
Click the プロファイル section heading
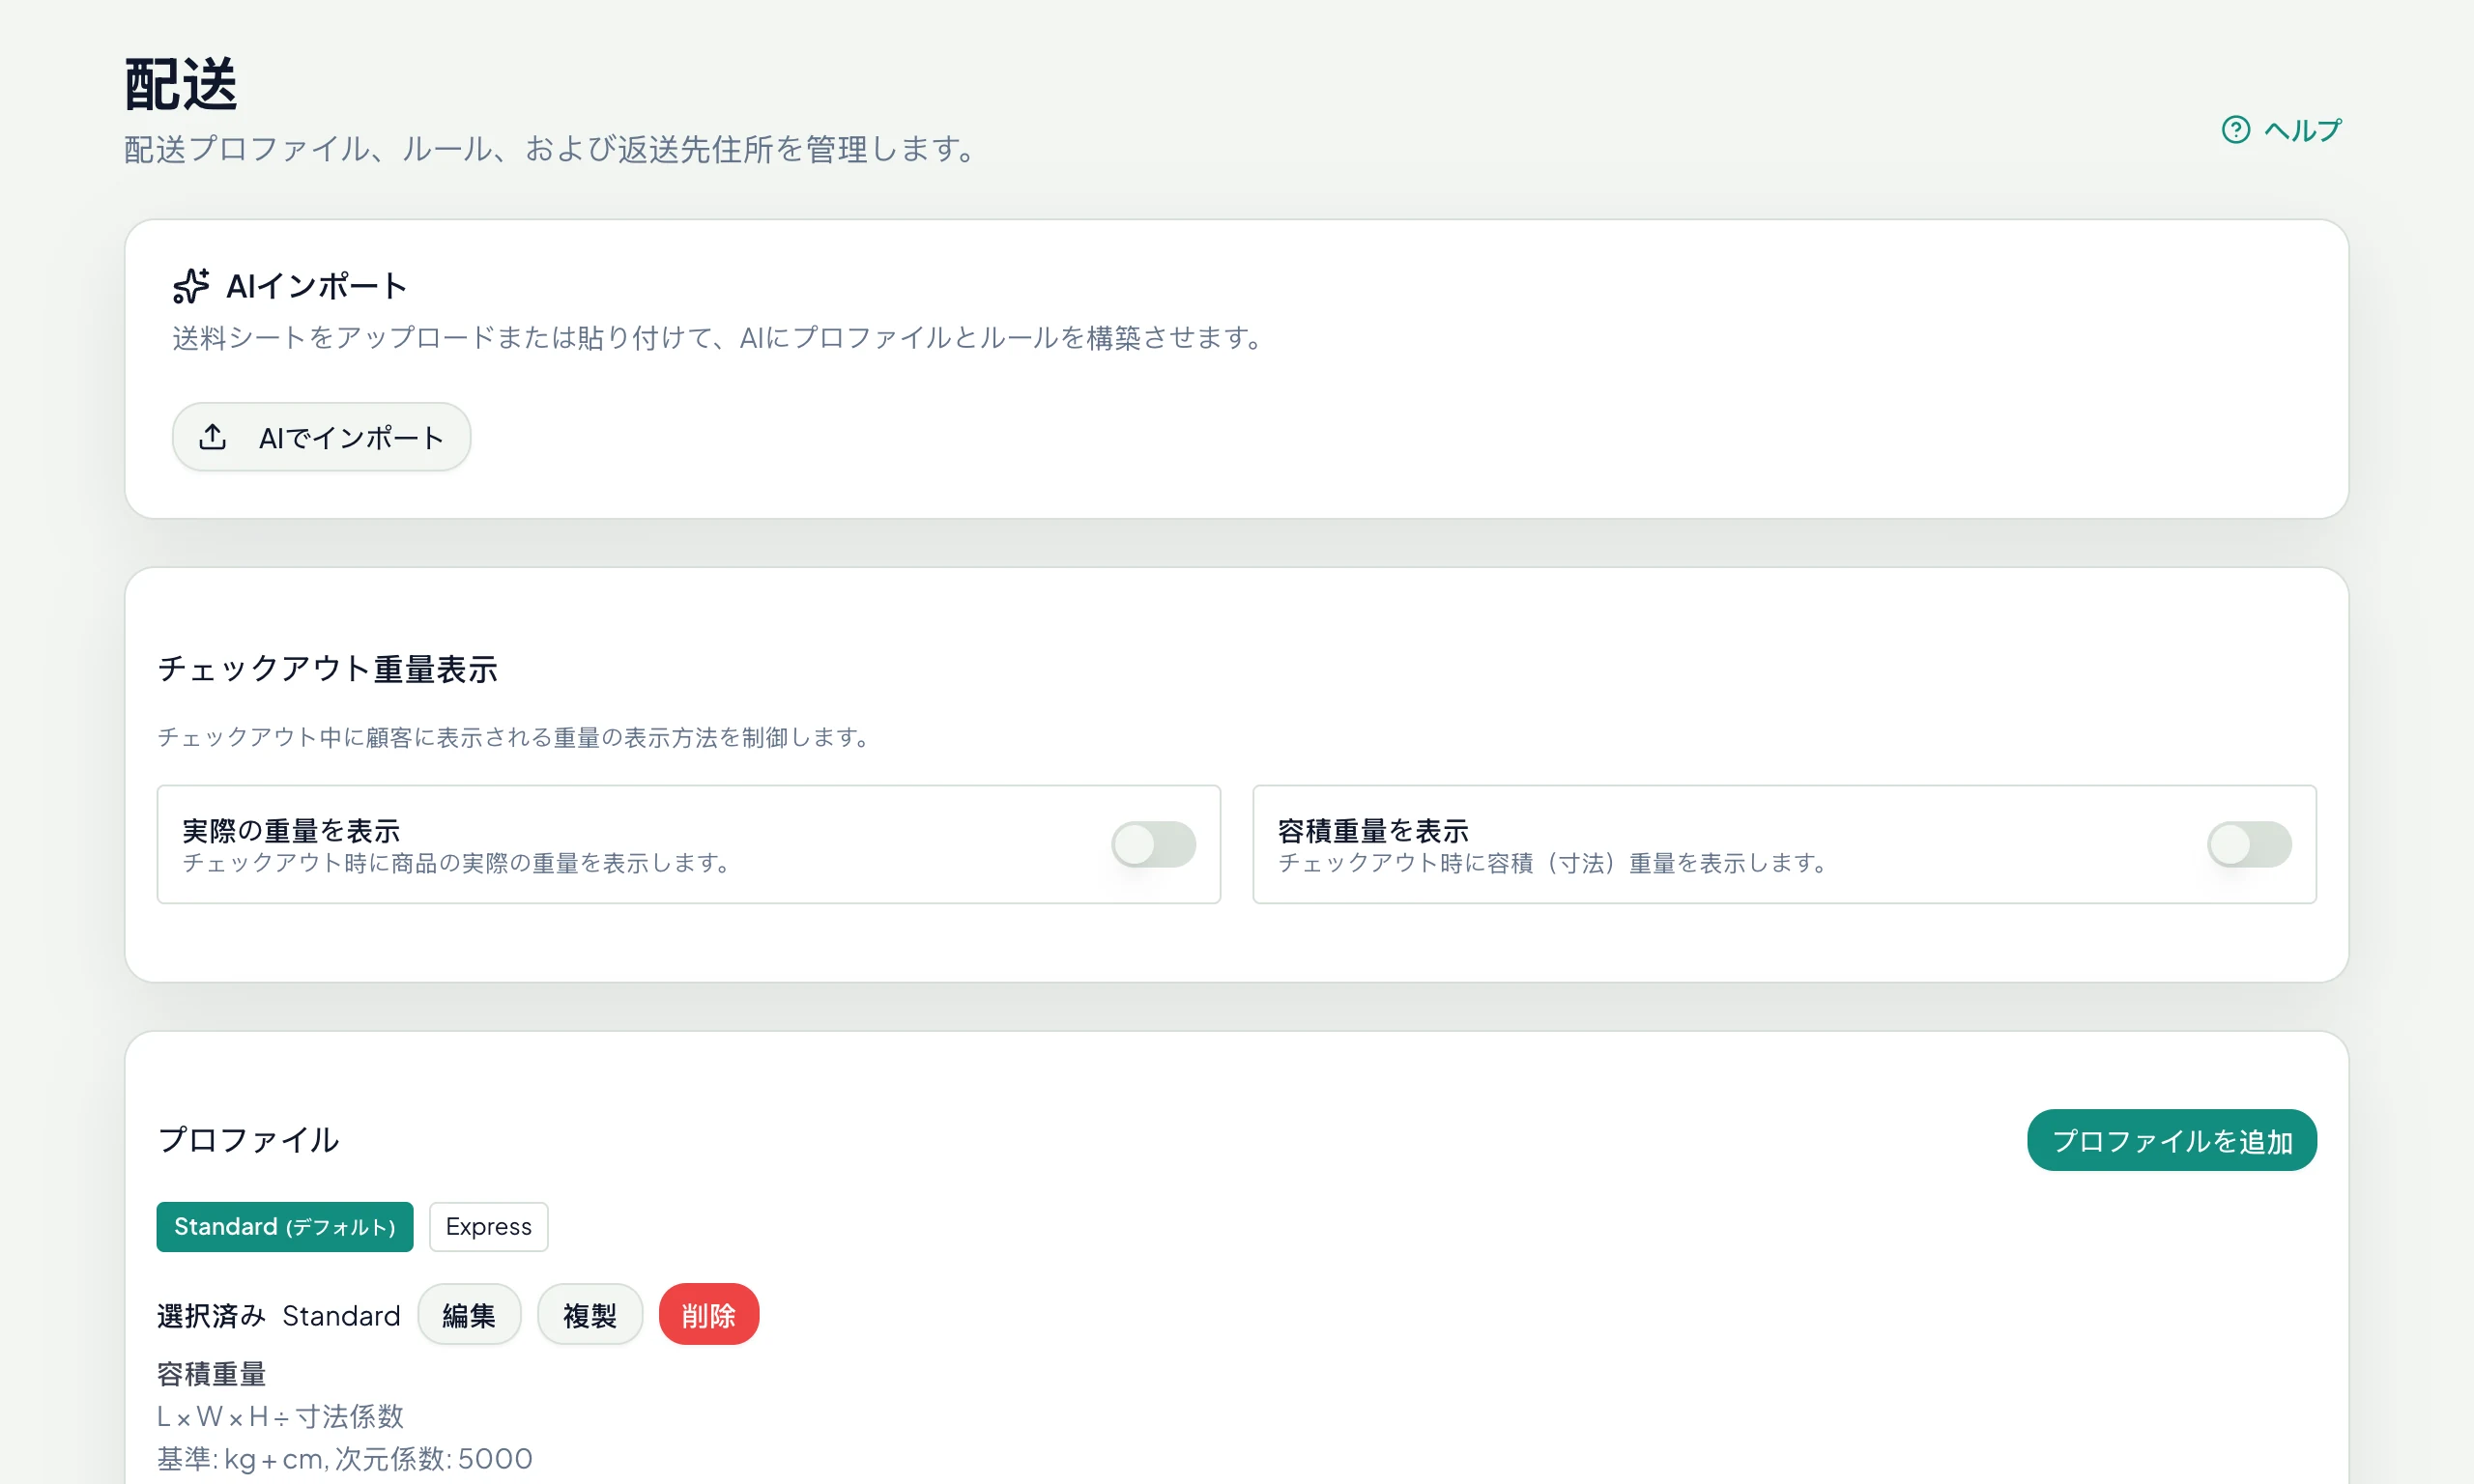pos(249,1140)
